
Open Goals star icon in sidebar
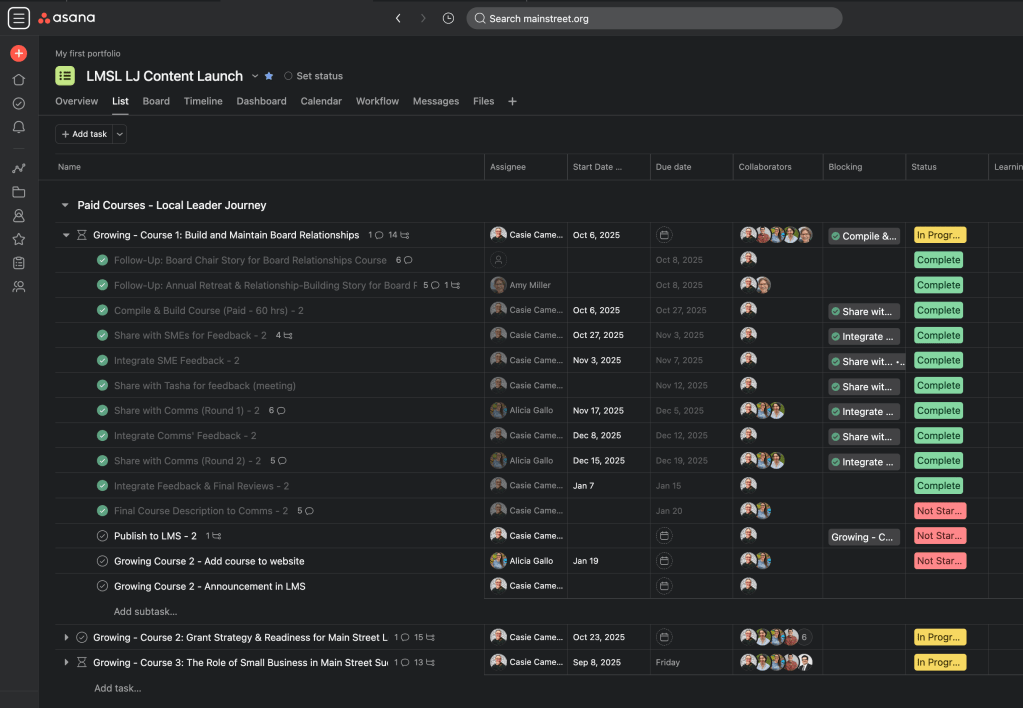[18, 239]
